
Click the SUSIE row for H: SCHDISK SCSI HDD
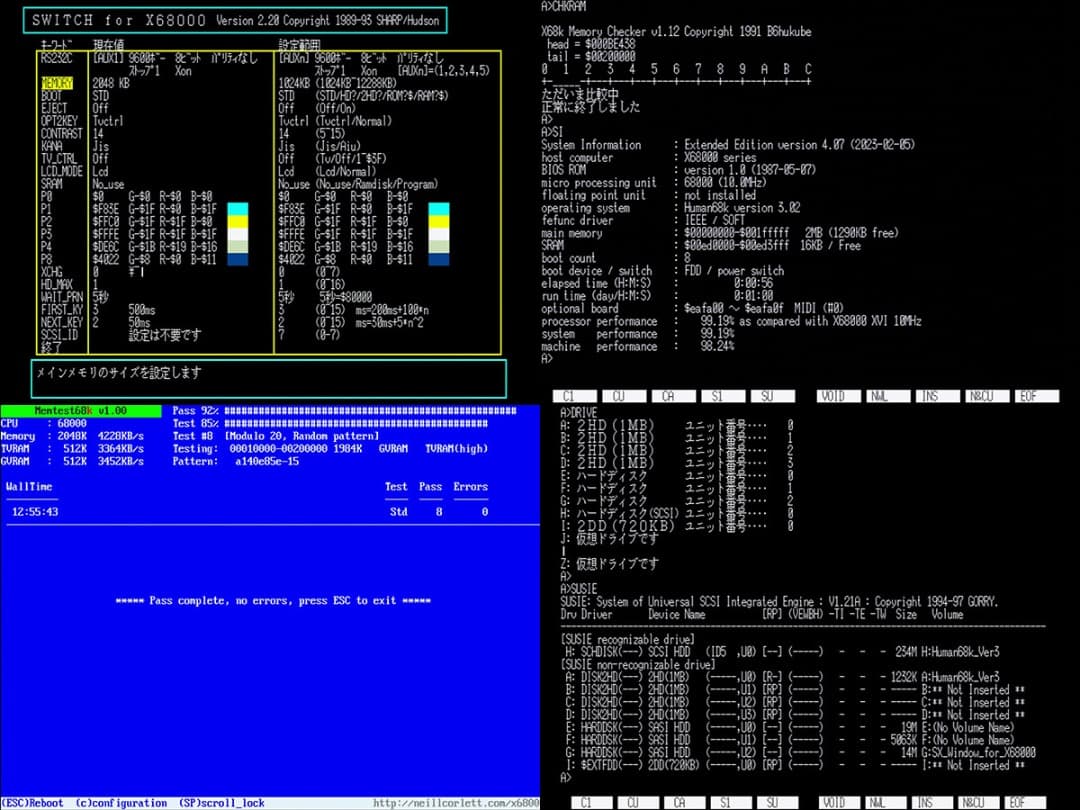point(782,652)
